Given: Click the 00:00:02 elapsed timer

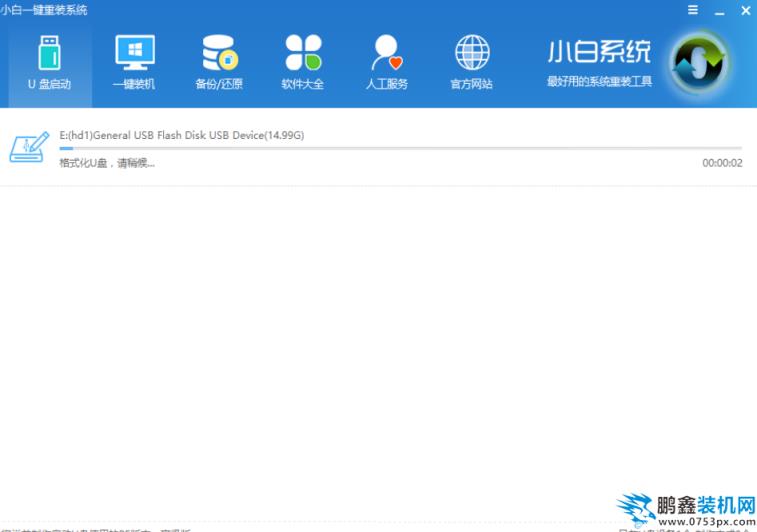Looking at the screenshot, I should point(722,163).
